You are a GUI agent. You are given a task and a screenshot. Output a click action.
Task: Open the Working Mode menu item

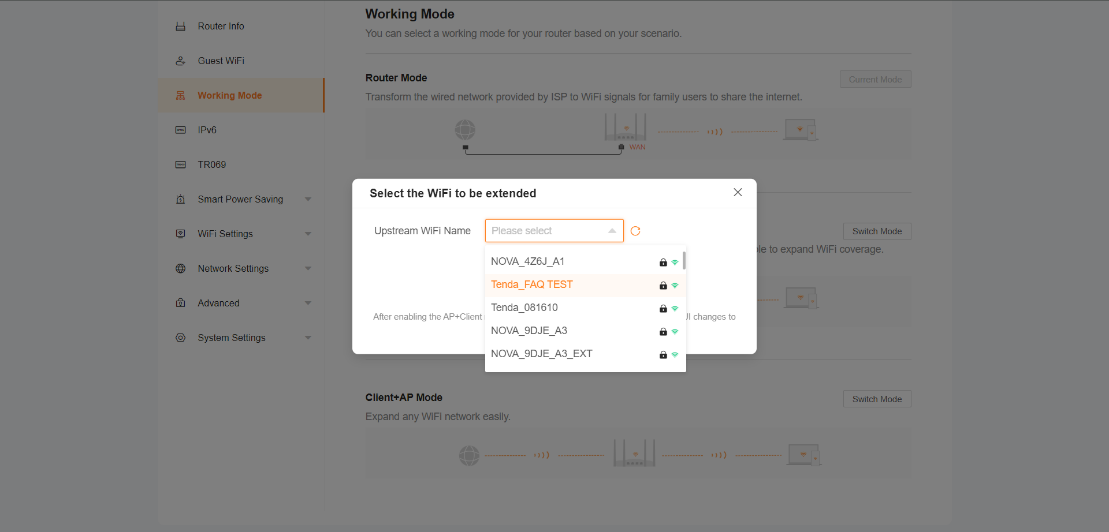(x=229, y=96)
